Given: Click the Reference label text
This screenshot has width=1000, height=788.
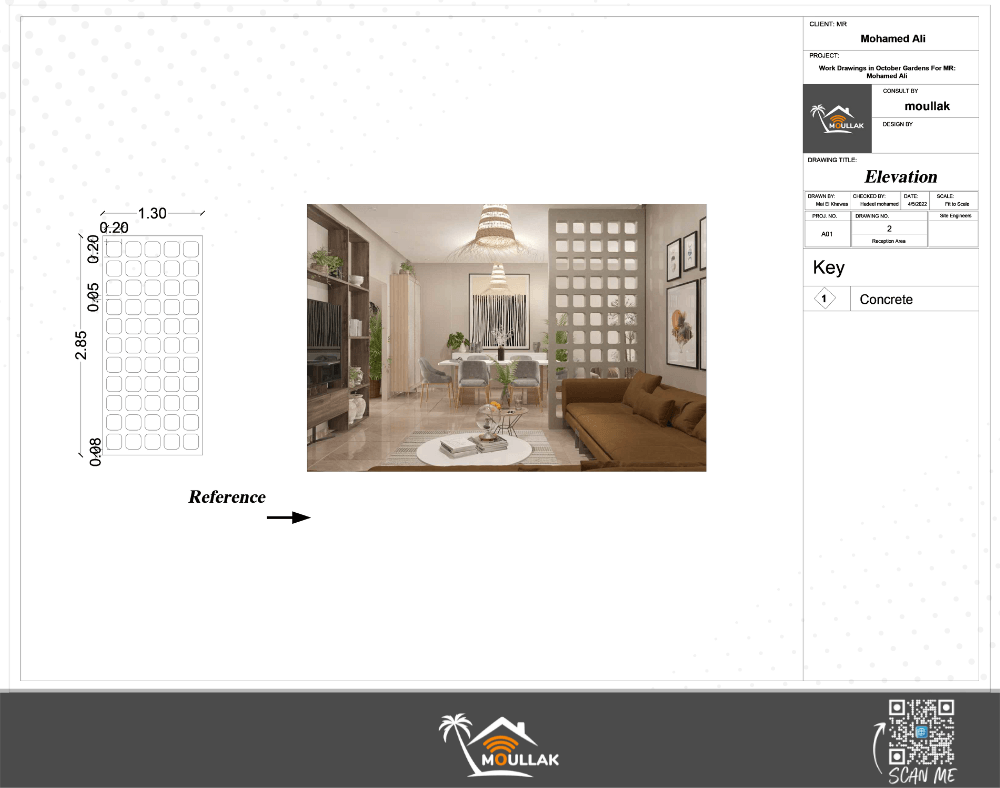Looking at the screenshot, I should pyautogui.click(x=227, y=497).
